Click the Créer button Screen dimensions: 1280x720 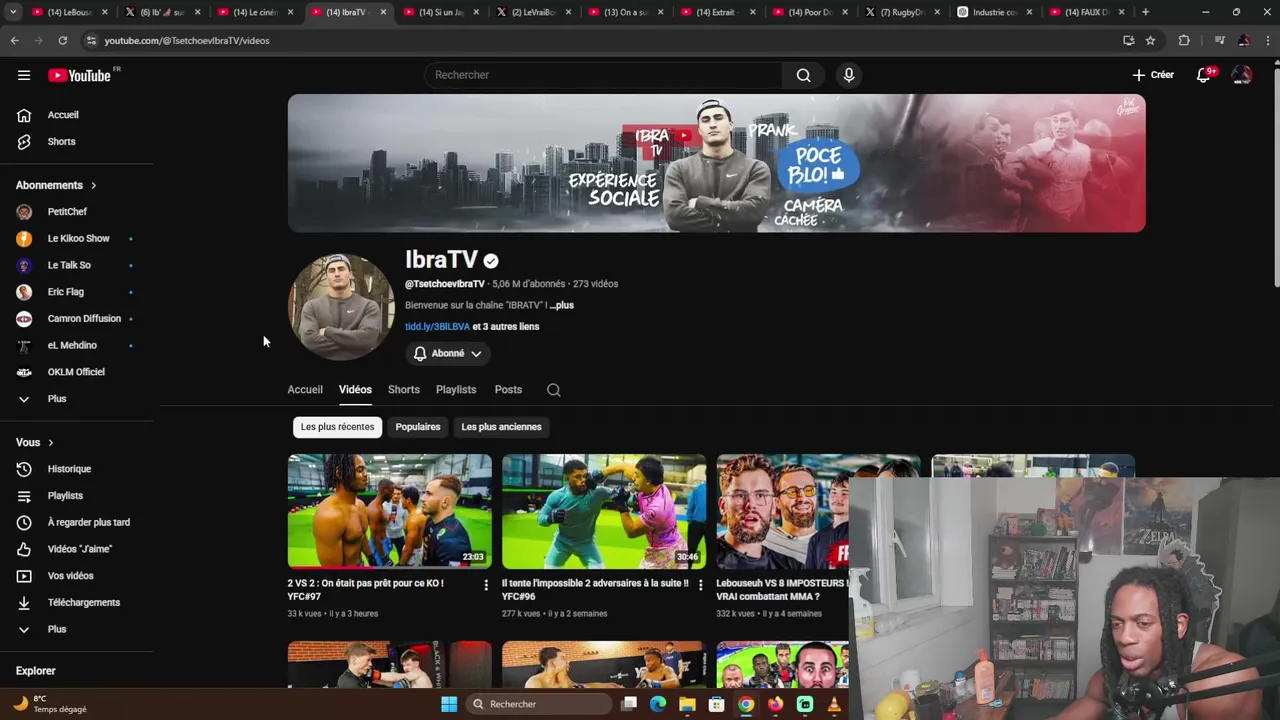1153,75
